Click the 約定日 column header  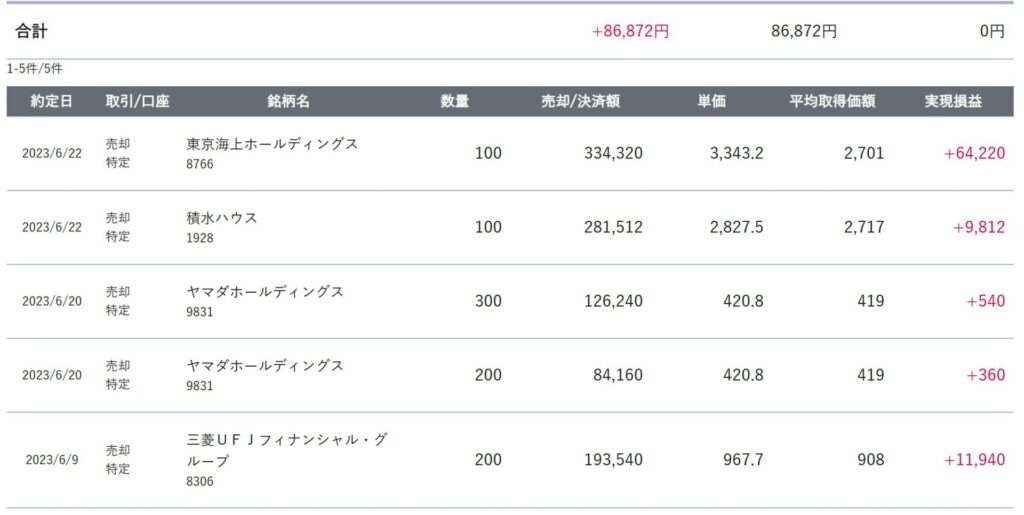pos(52,101)
